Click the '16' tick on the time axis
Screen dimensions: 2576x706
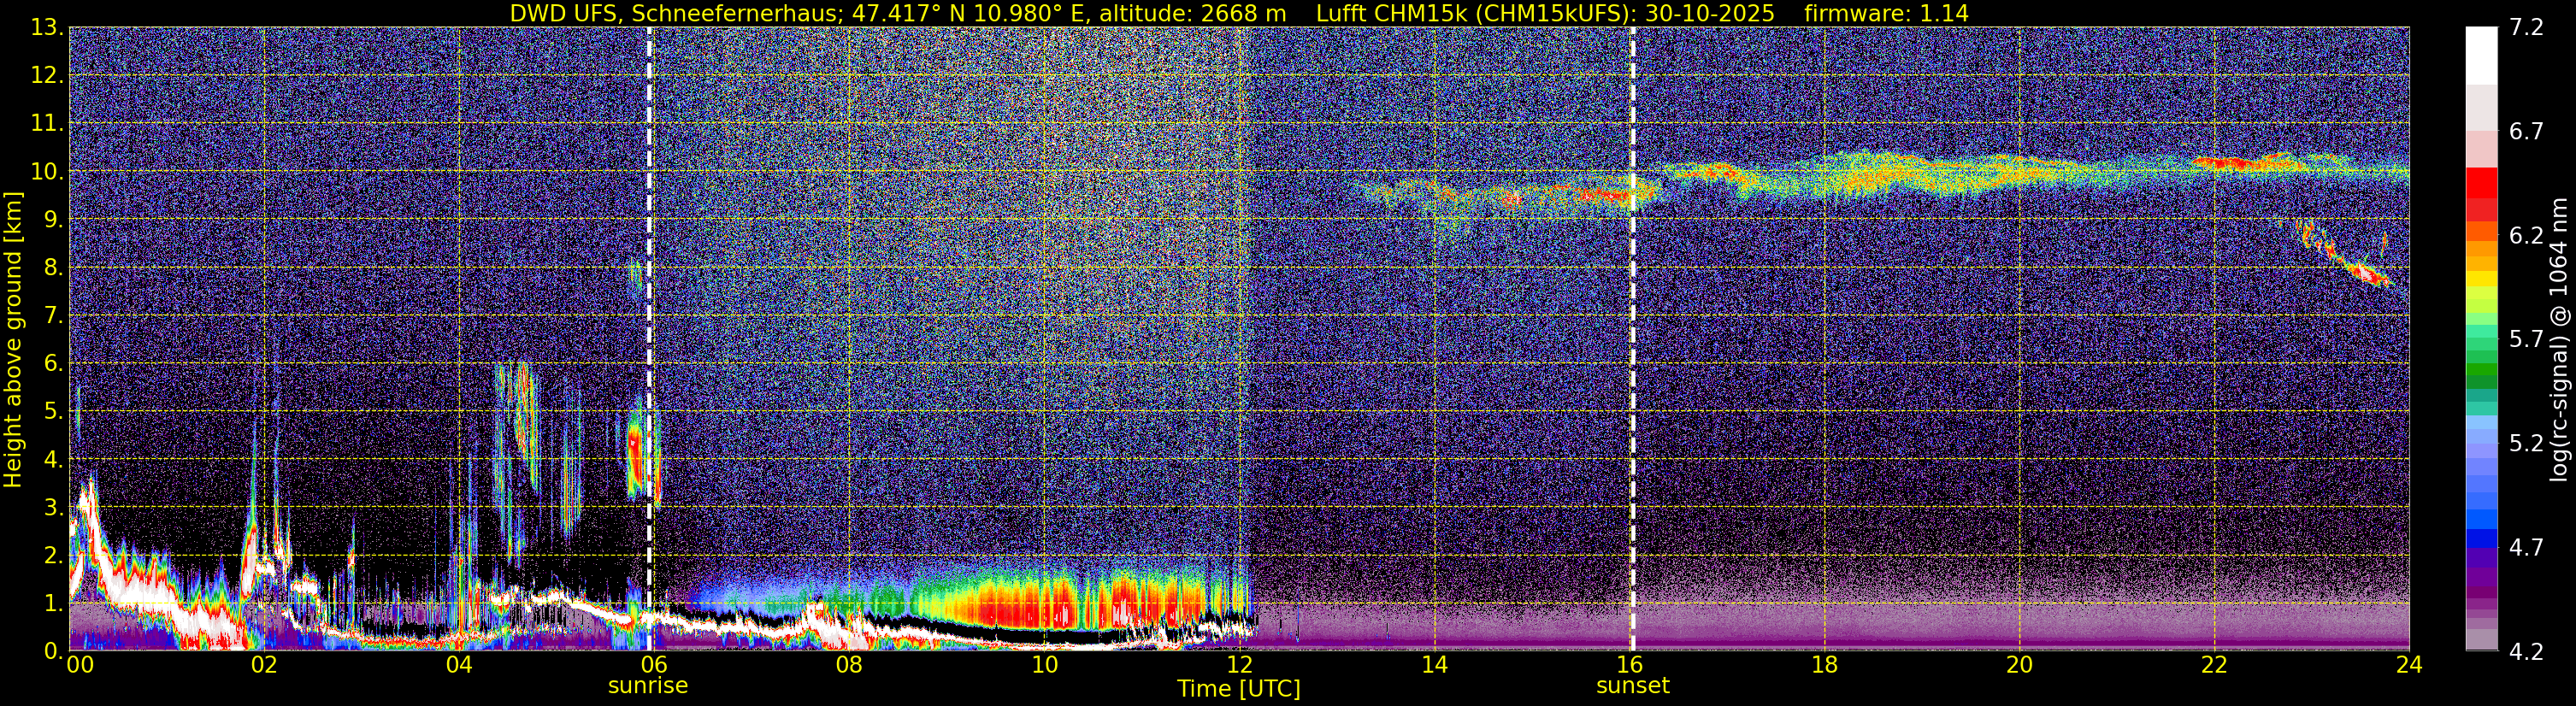[1629, 665]
